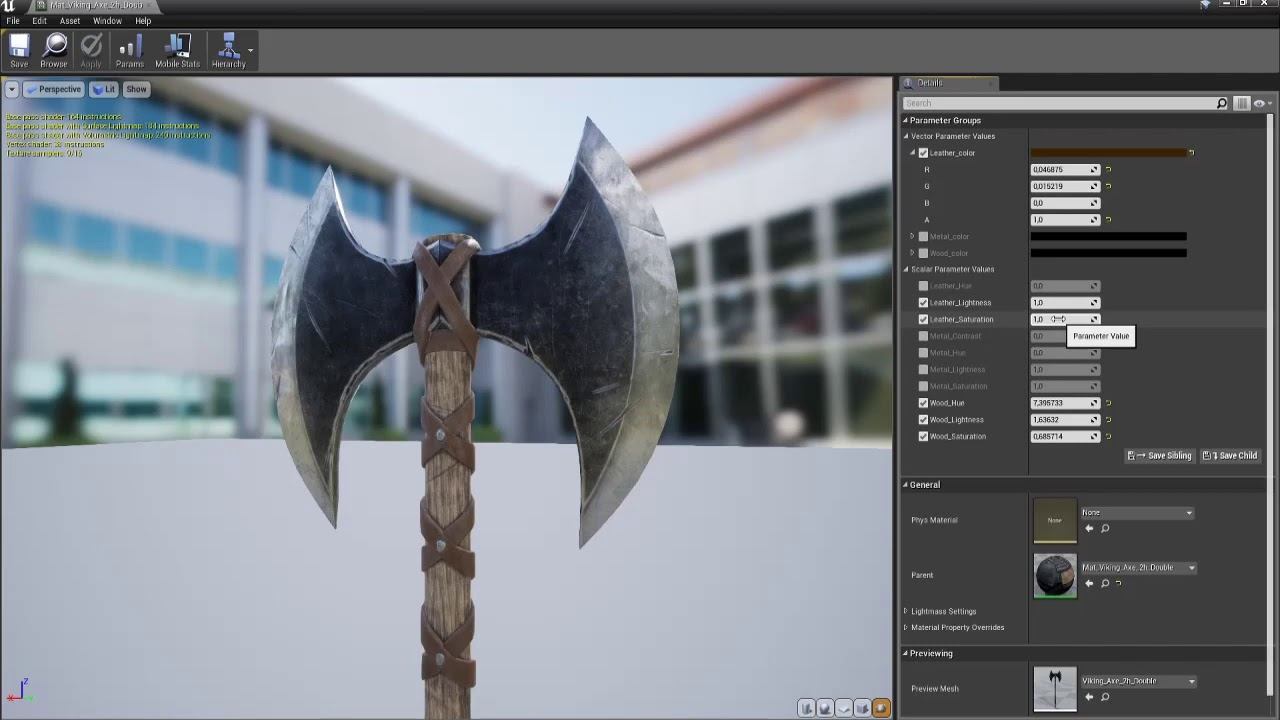Viewport: 1280px width, 720px height.
Task: Click the Metal_color black swatch
Action: click(1108, 237)
